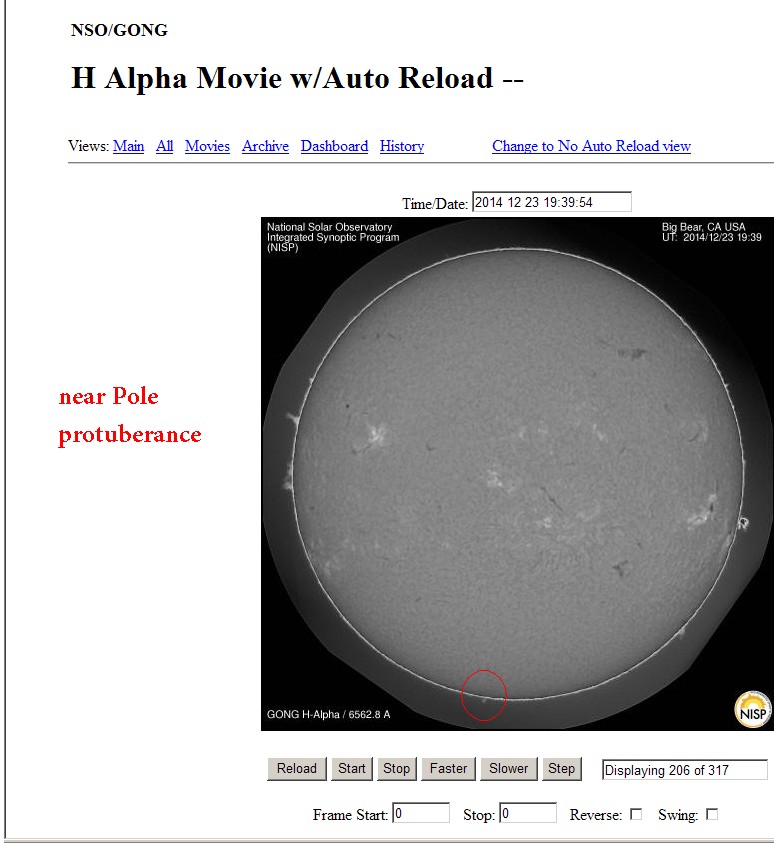Go to the Movies link

click(x=207, y=146)
